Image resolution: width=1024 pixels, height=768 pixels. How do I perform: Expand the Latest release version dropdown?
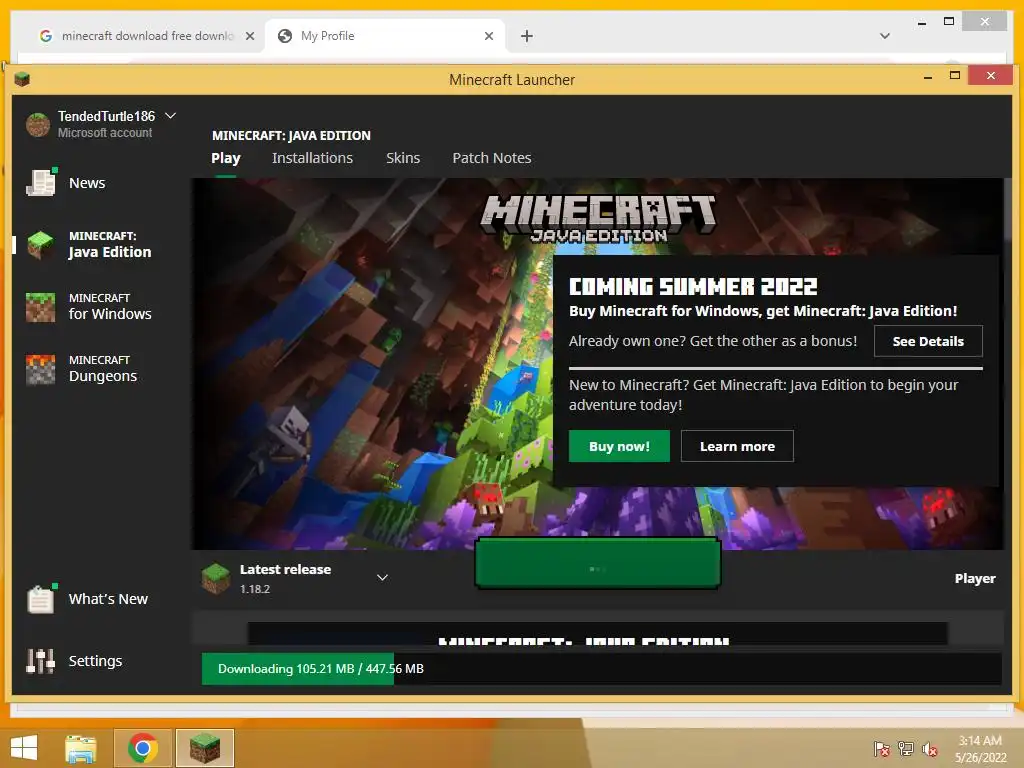point(383,577)
